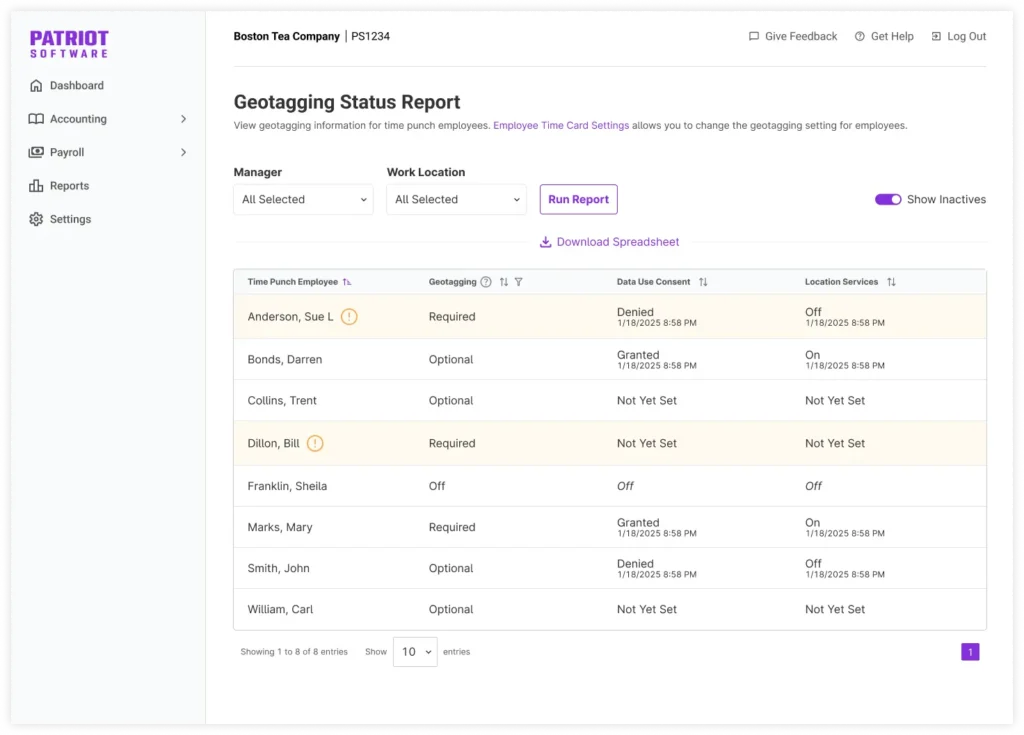Click Granted consent in Bonds, Darren row

click(638, 355)
